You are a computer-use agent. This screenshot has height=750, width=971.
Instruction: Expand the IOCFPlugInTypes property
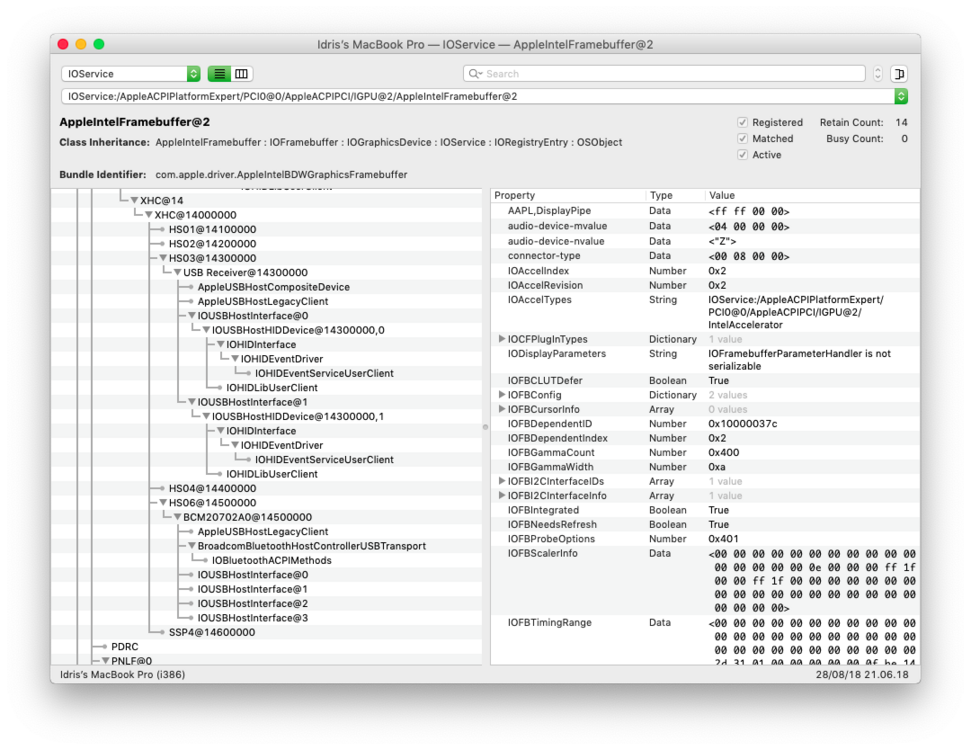(x=502, y=340)
